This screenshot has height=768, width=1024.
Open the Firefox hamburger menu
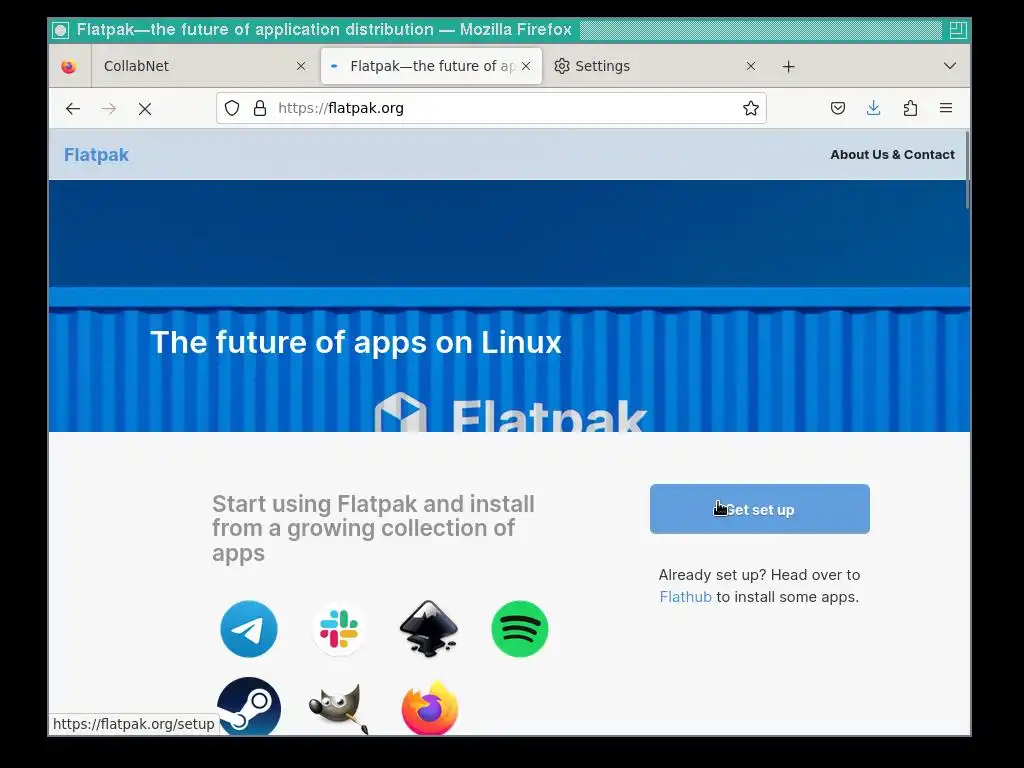(946, 108)
